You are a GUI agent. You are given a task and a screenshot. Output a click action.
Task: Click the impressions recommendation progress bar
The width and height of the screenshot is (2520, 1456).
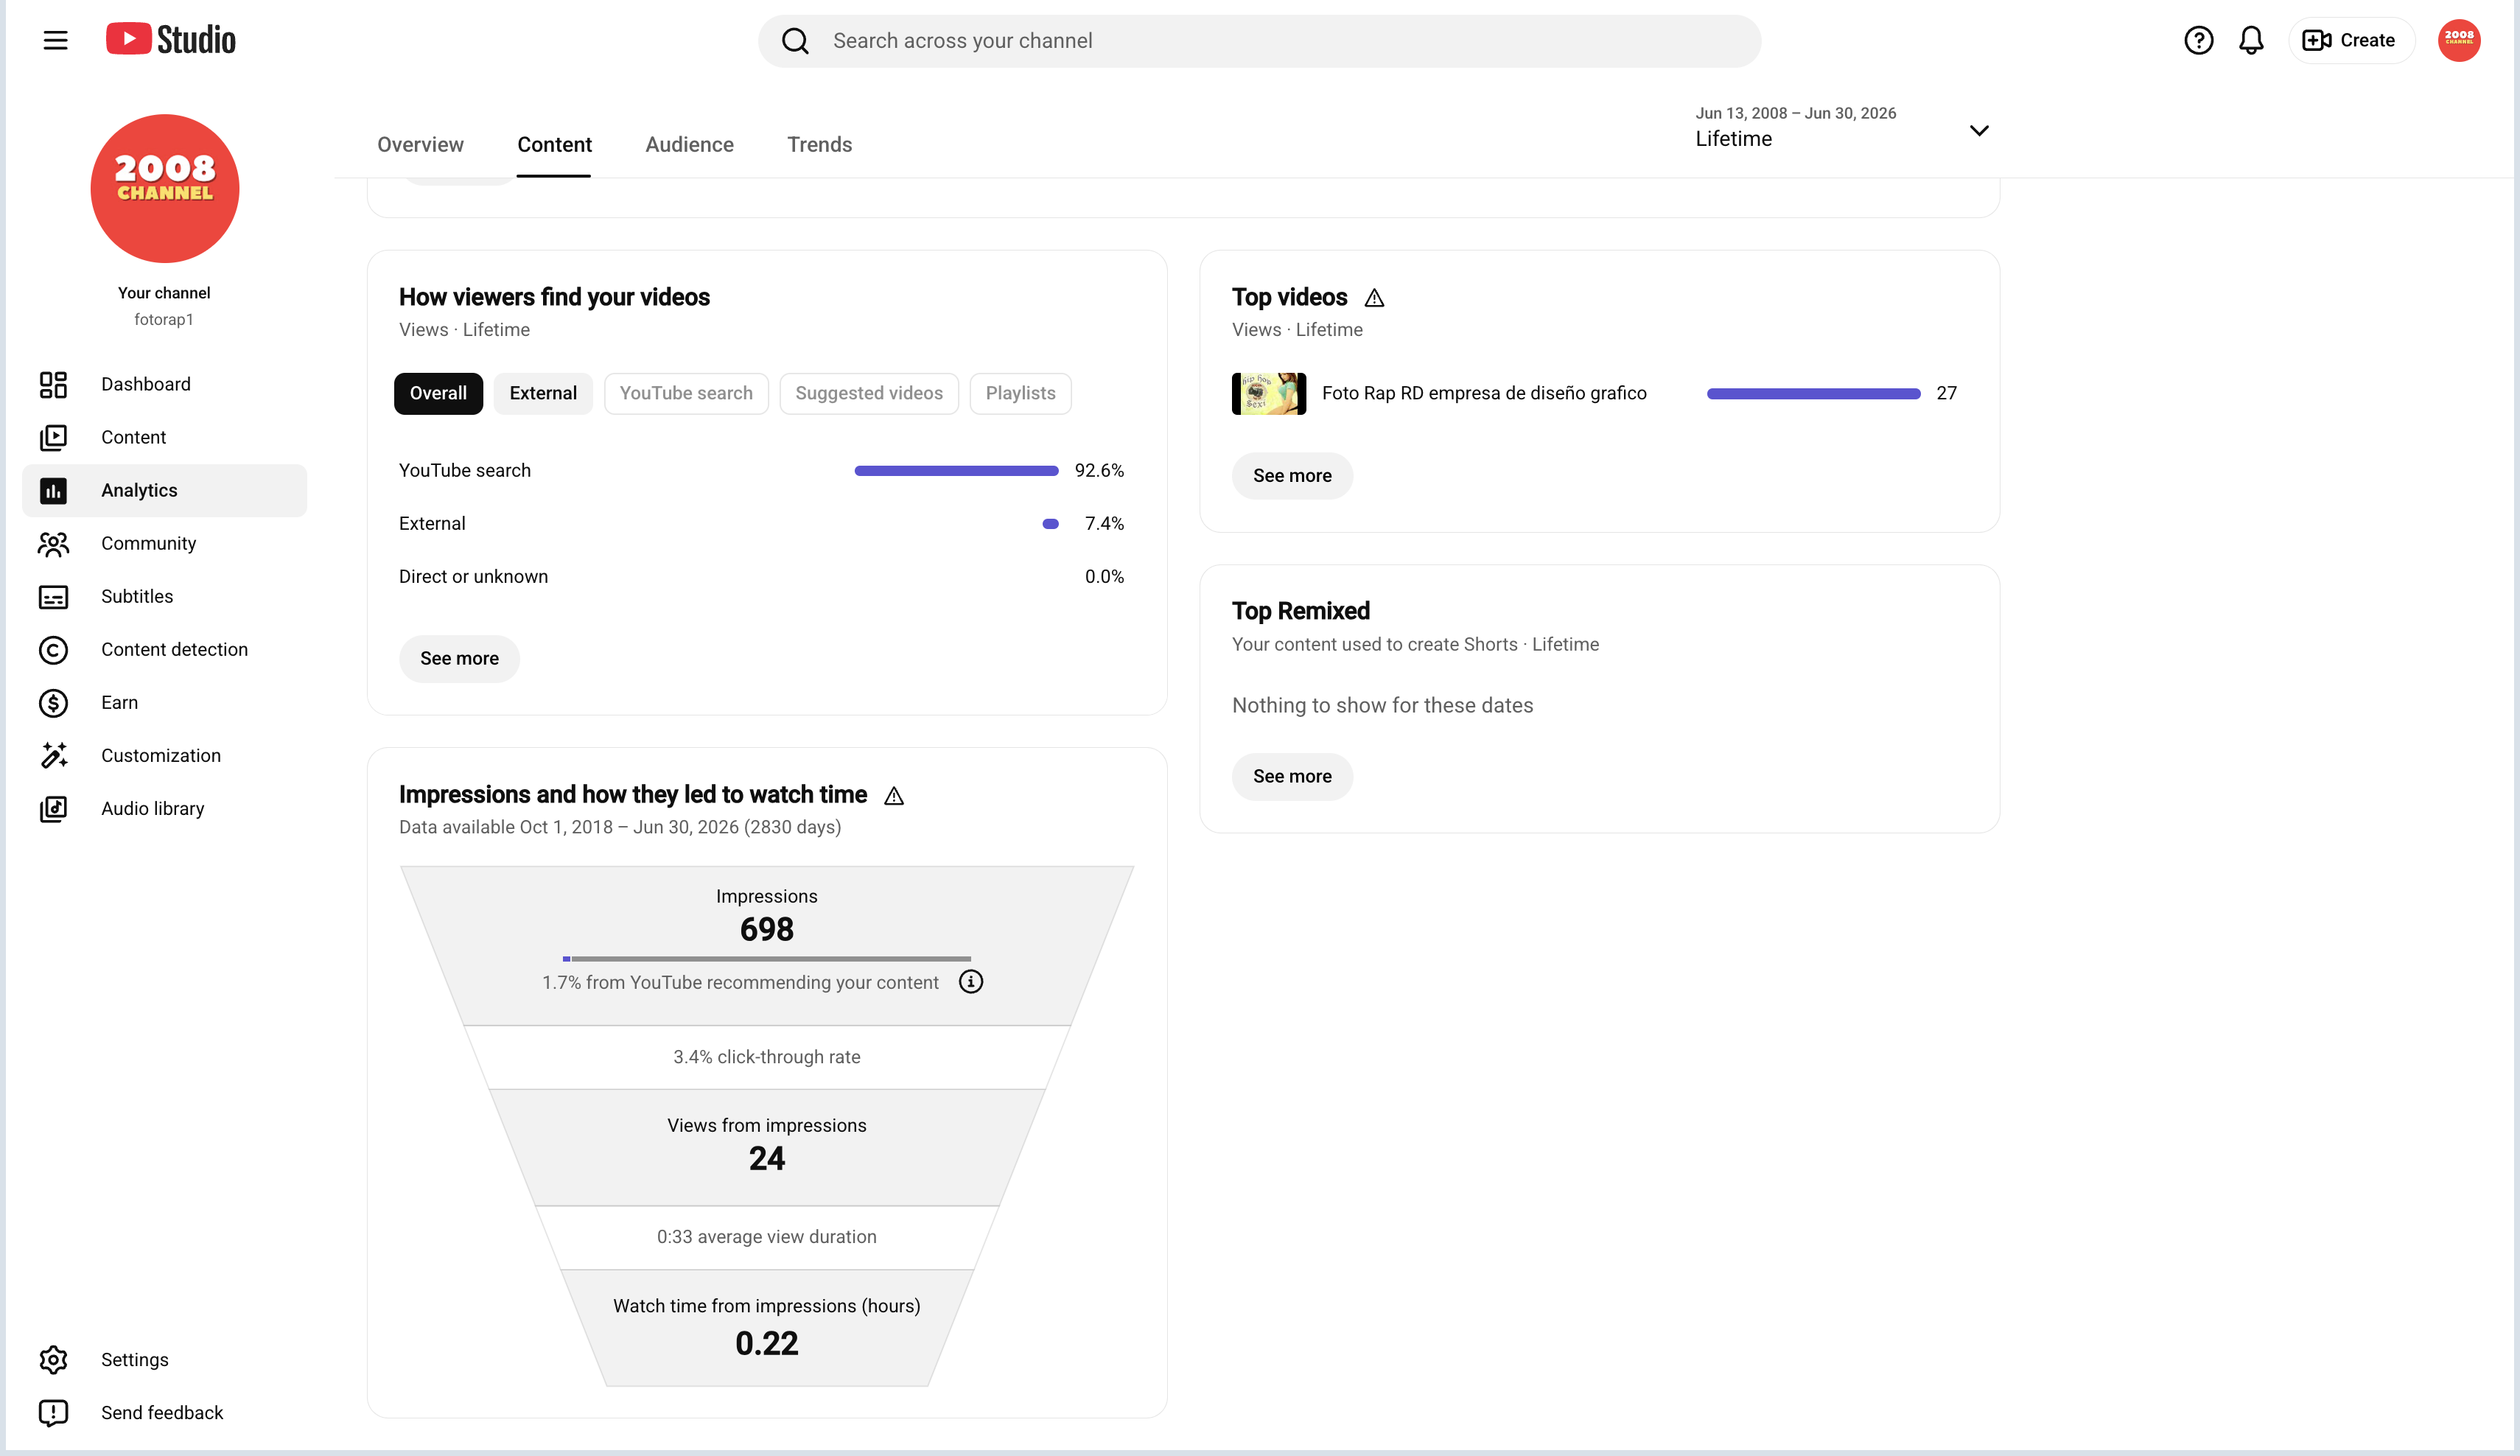pos(767,959)
